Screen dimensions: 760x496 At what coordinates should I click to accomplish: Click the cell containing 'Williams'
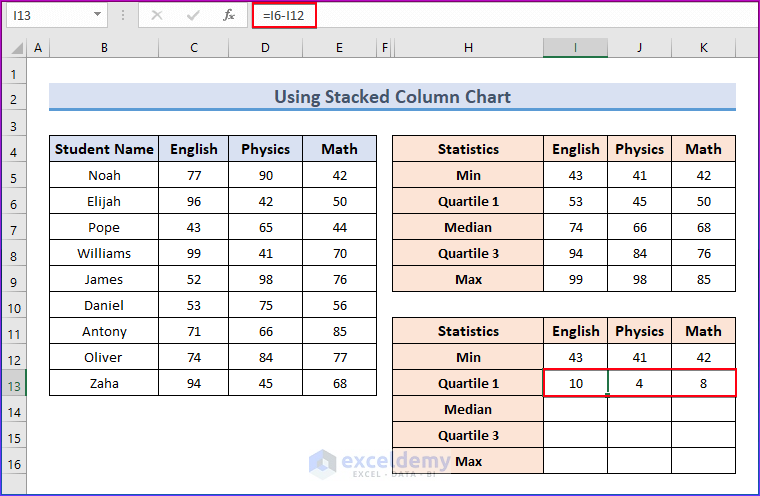pyautogui.click(x=104, y=253)
